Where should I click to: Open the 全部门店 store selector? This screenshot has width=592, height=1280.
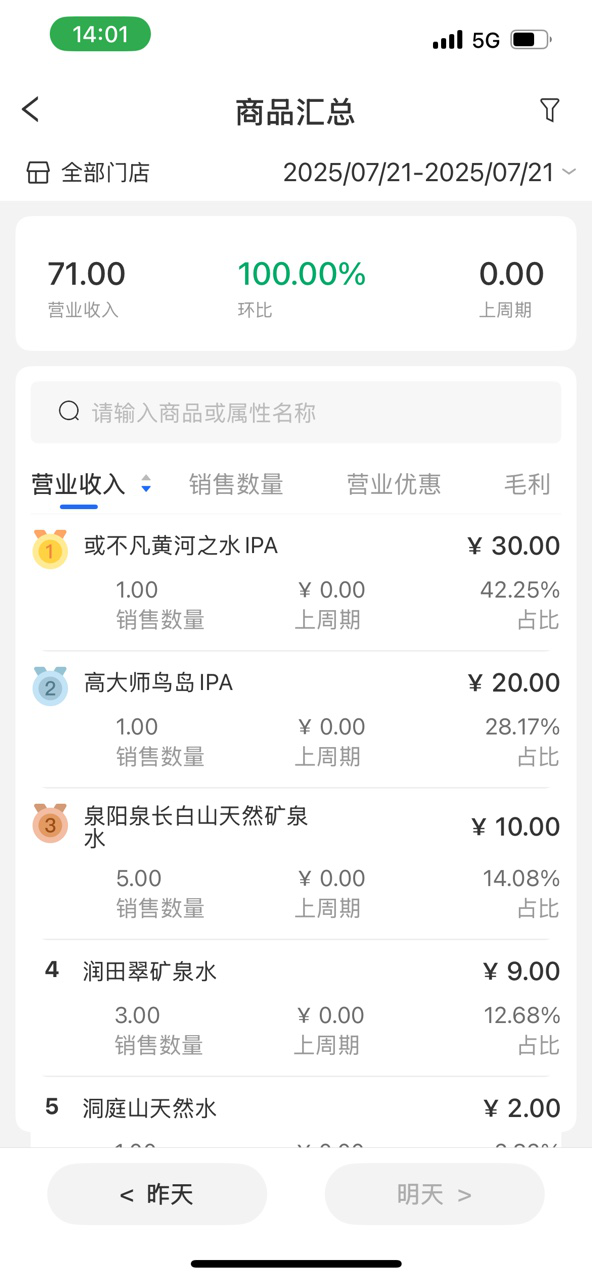[88, 172]
